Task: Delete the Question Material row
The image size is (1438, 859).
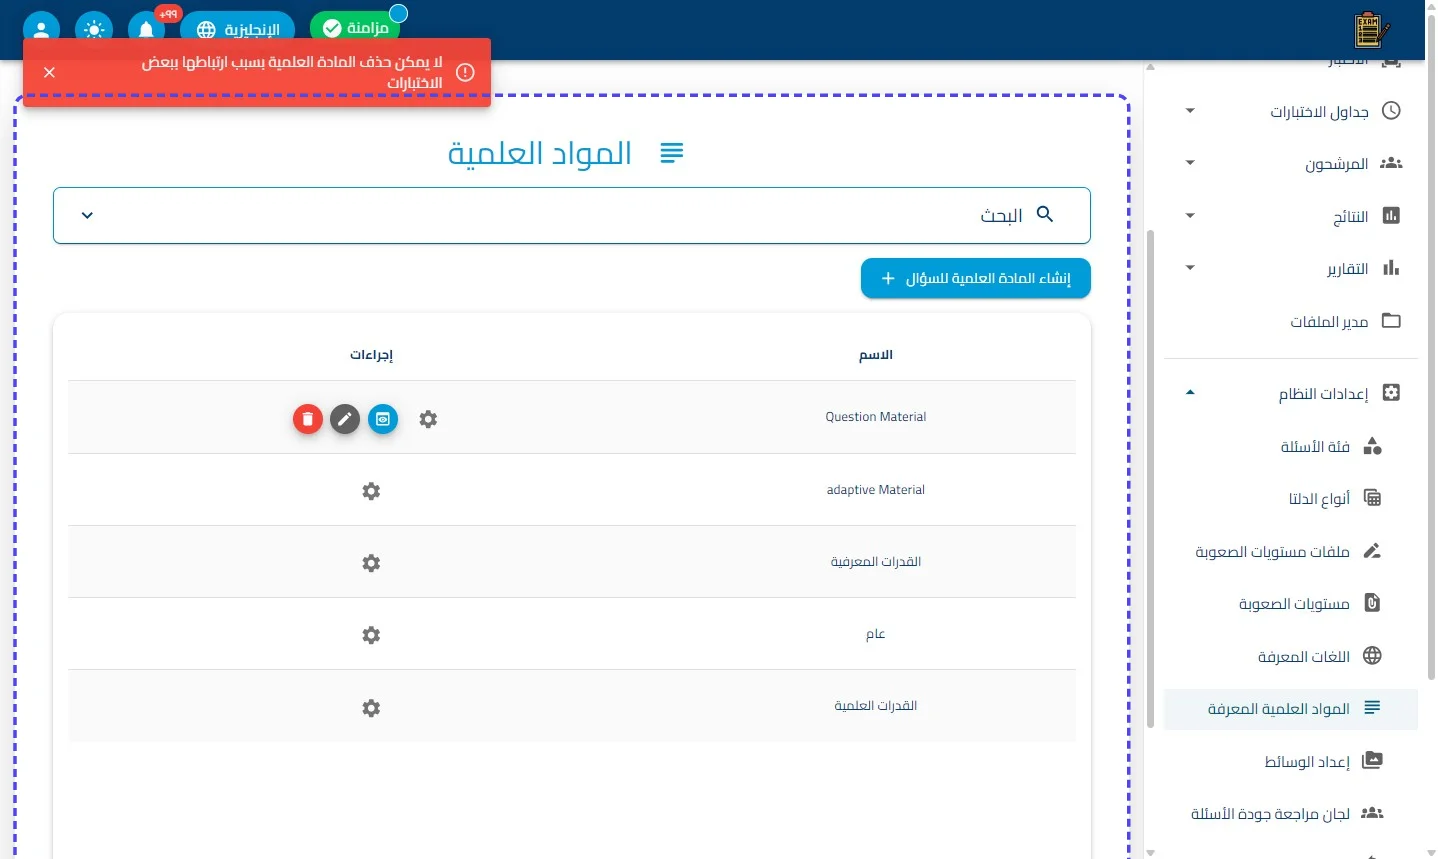Action: (308, 419)
